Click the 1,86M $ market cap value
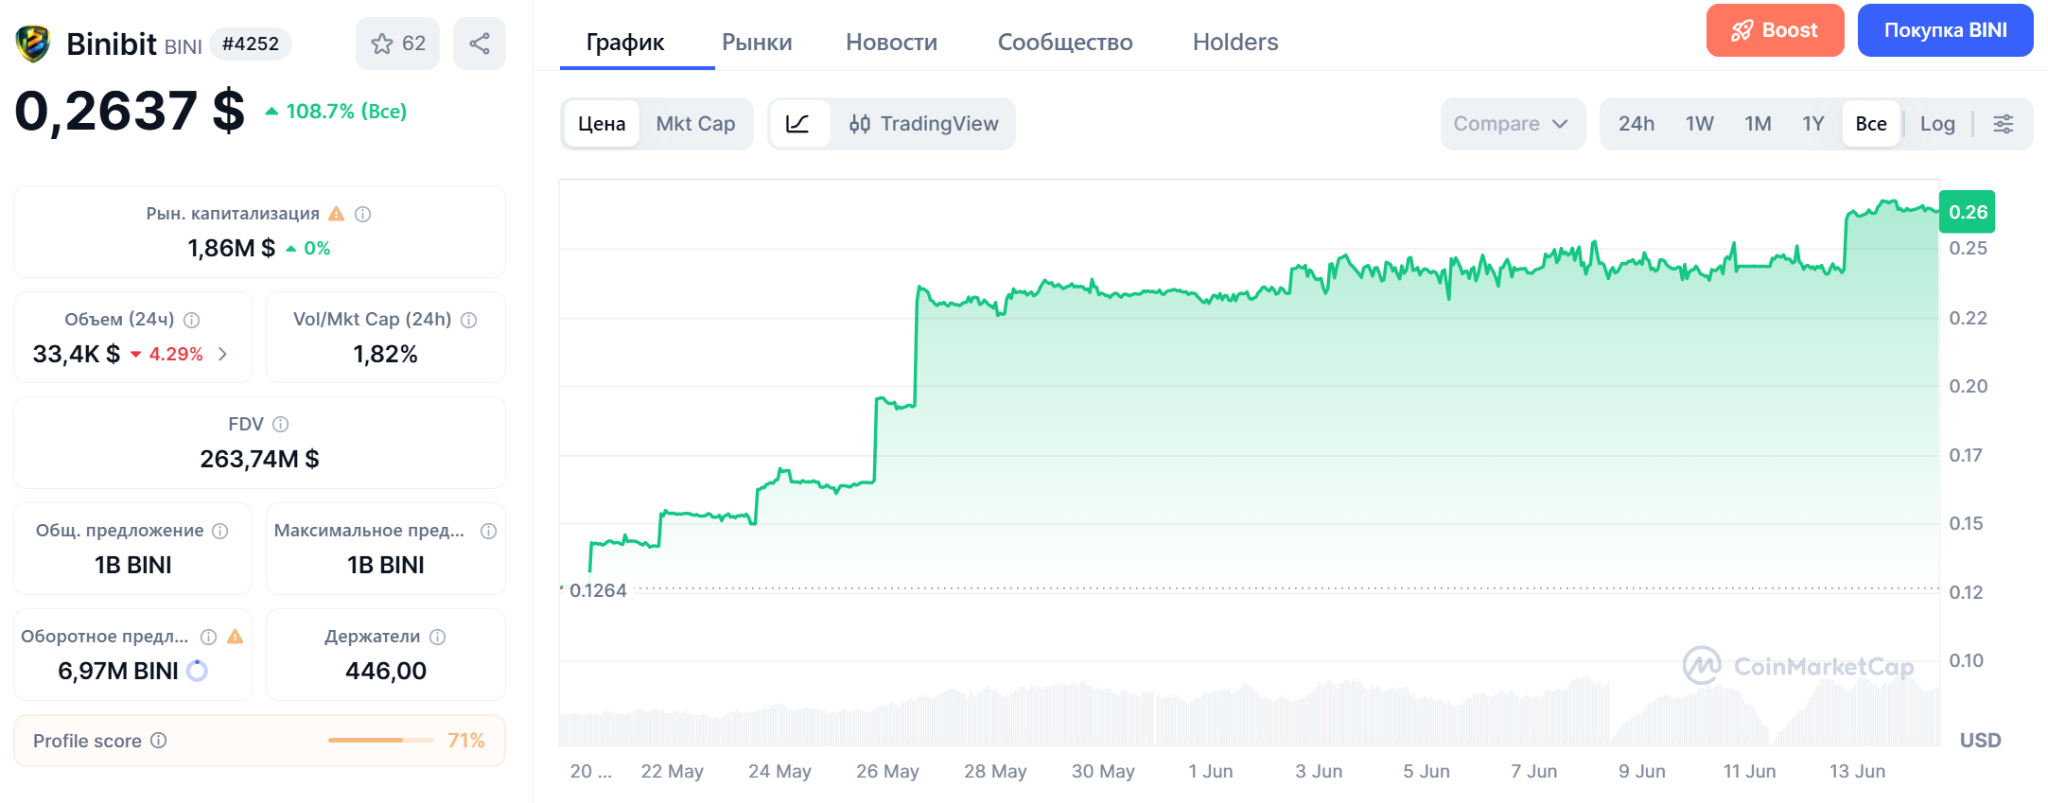Screen dimensions: 2048x803 pyautogui.click(x=231, y=248)
